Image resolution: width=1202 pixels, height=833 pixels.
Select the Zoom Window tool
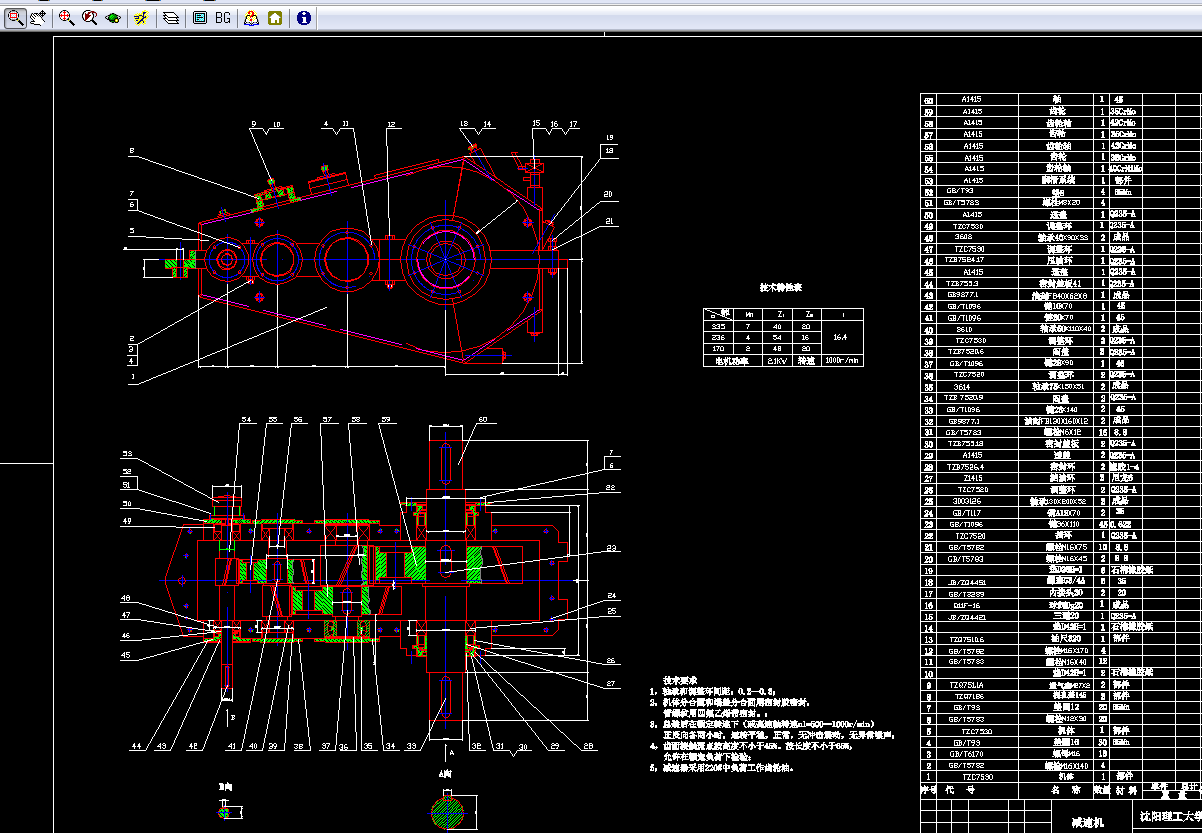[x=15, y=17]
